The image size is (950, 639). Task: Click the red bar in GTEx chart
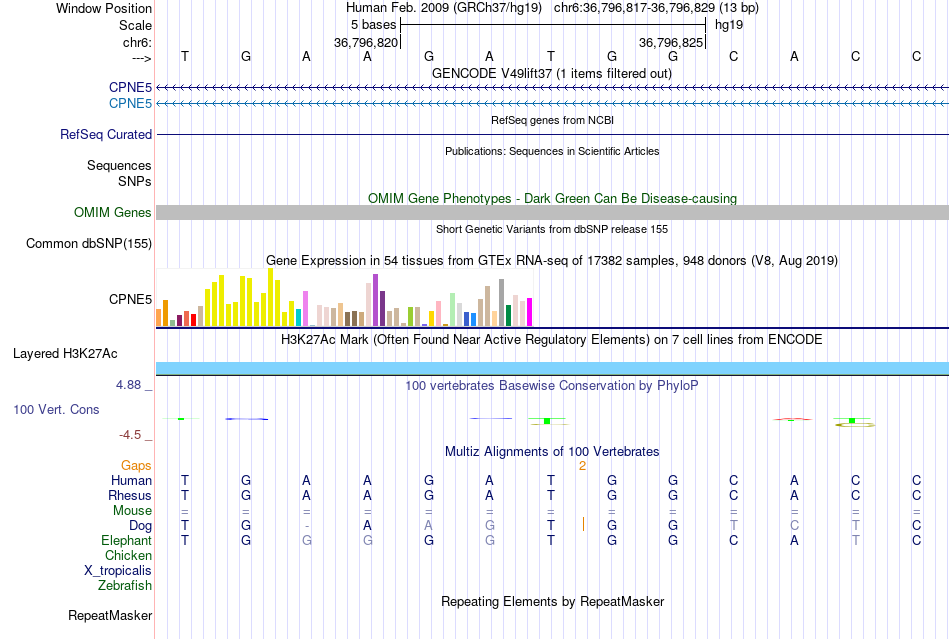coord(193,320)
